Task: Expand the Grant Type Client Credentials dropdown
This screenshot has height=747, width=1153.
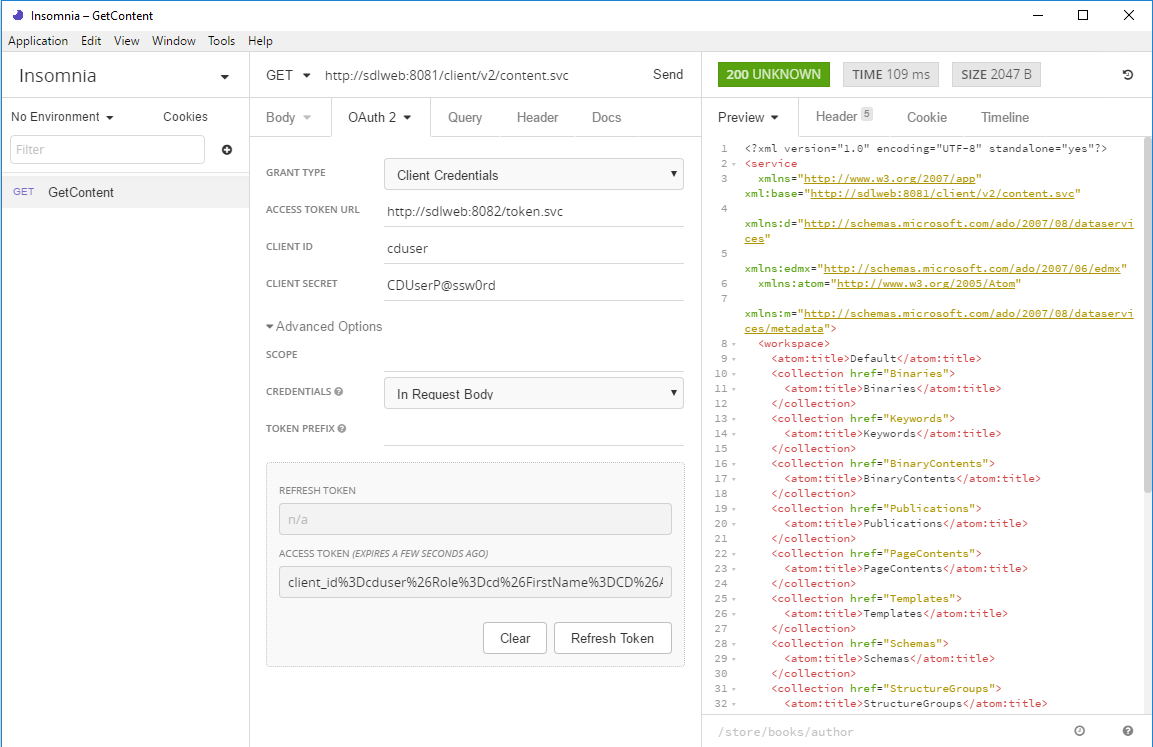Action: tap(533, 174)
